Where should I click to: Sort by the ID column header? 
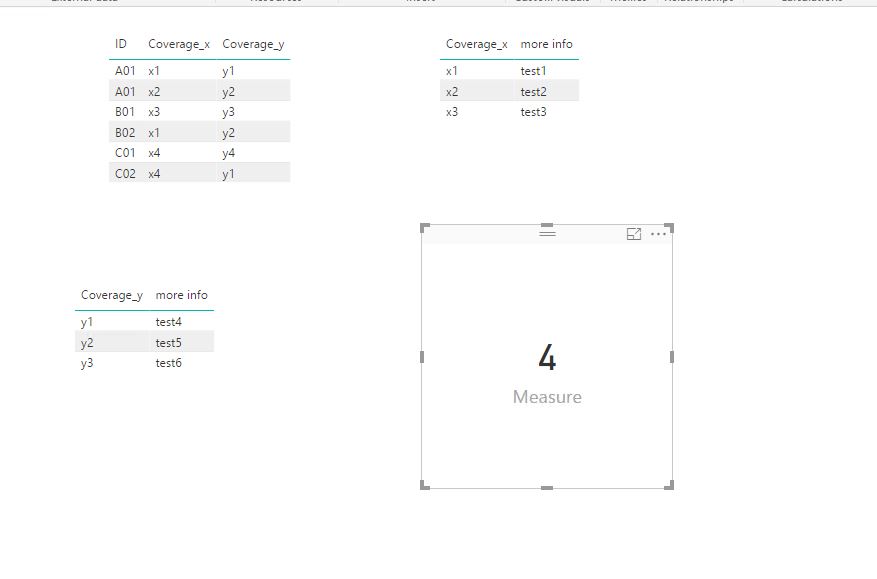point(121,44)
